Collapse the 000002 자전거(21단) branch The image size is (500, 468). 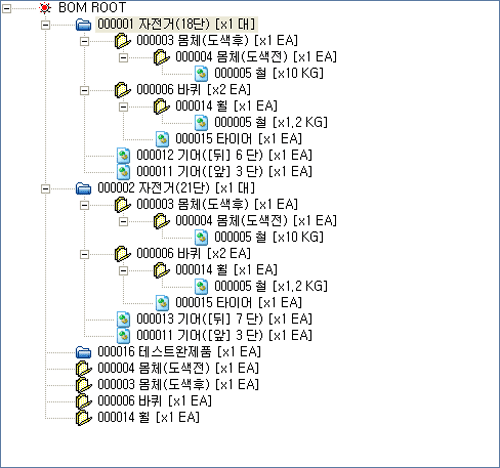pyautogui.click(x=46, y=189)
